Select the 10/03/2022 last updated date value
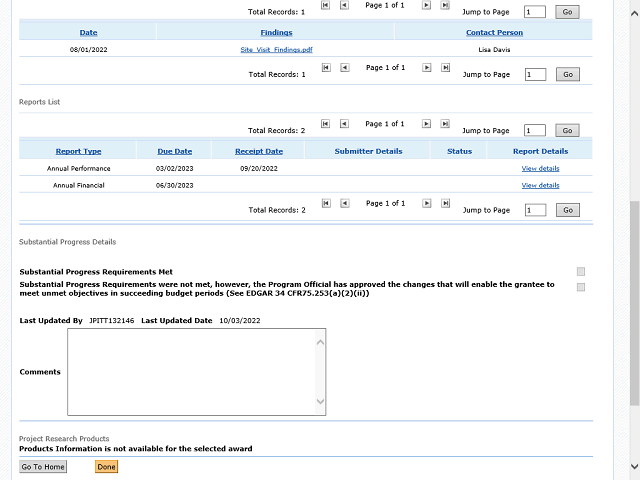The height and width of the screenshot is (480, 640). [x=240, y=321]
